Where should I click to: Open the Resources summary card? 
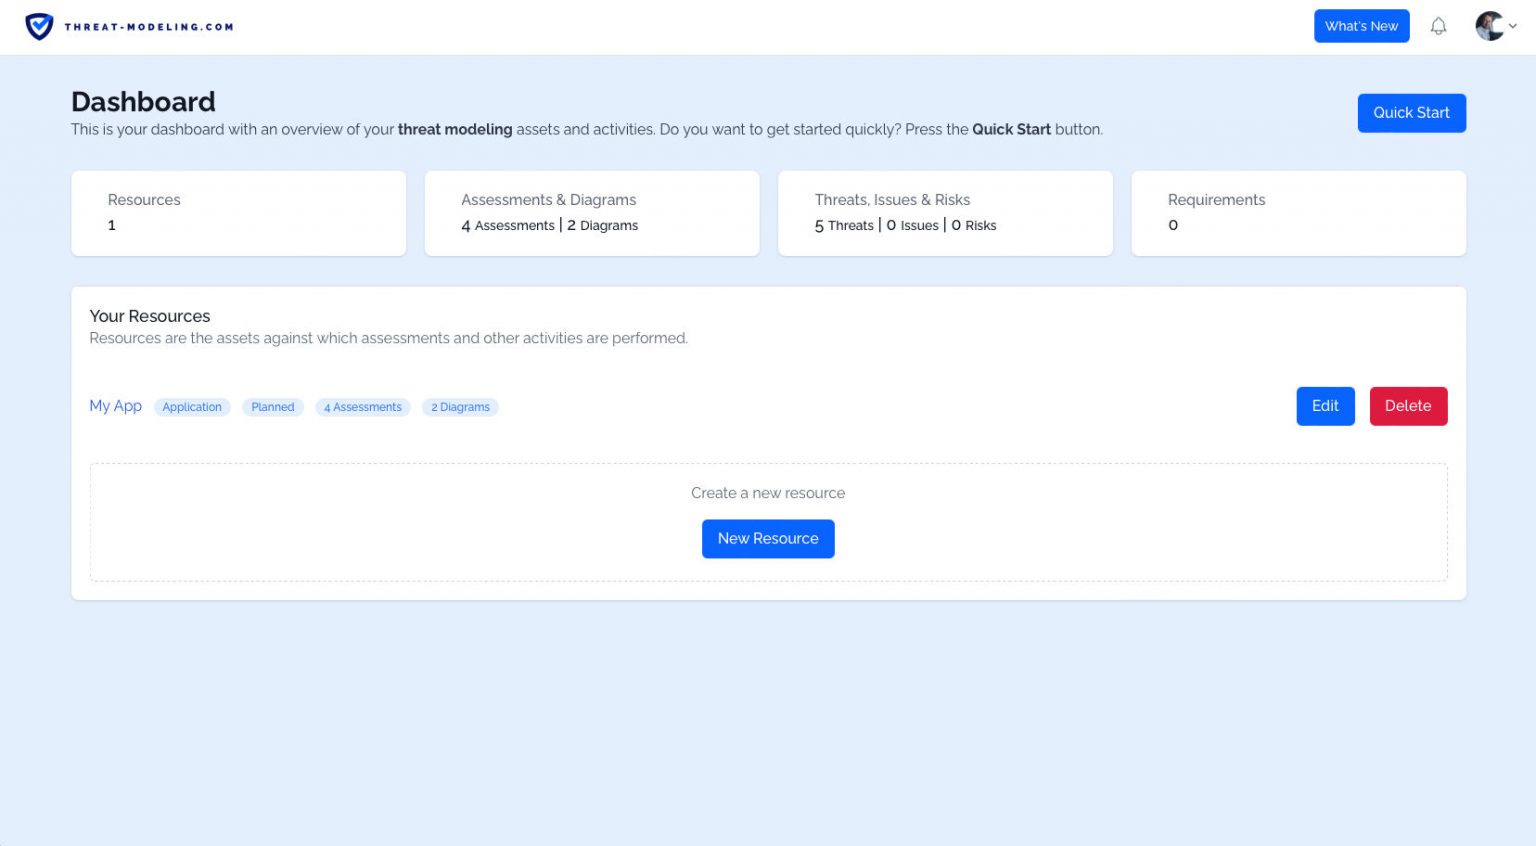tap(238, 212)
